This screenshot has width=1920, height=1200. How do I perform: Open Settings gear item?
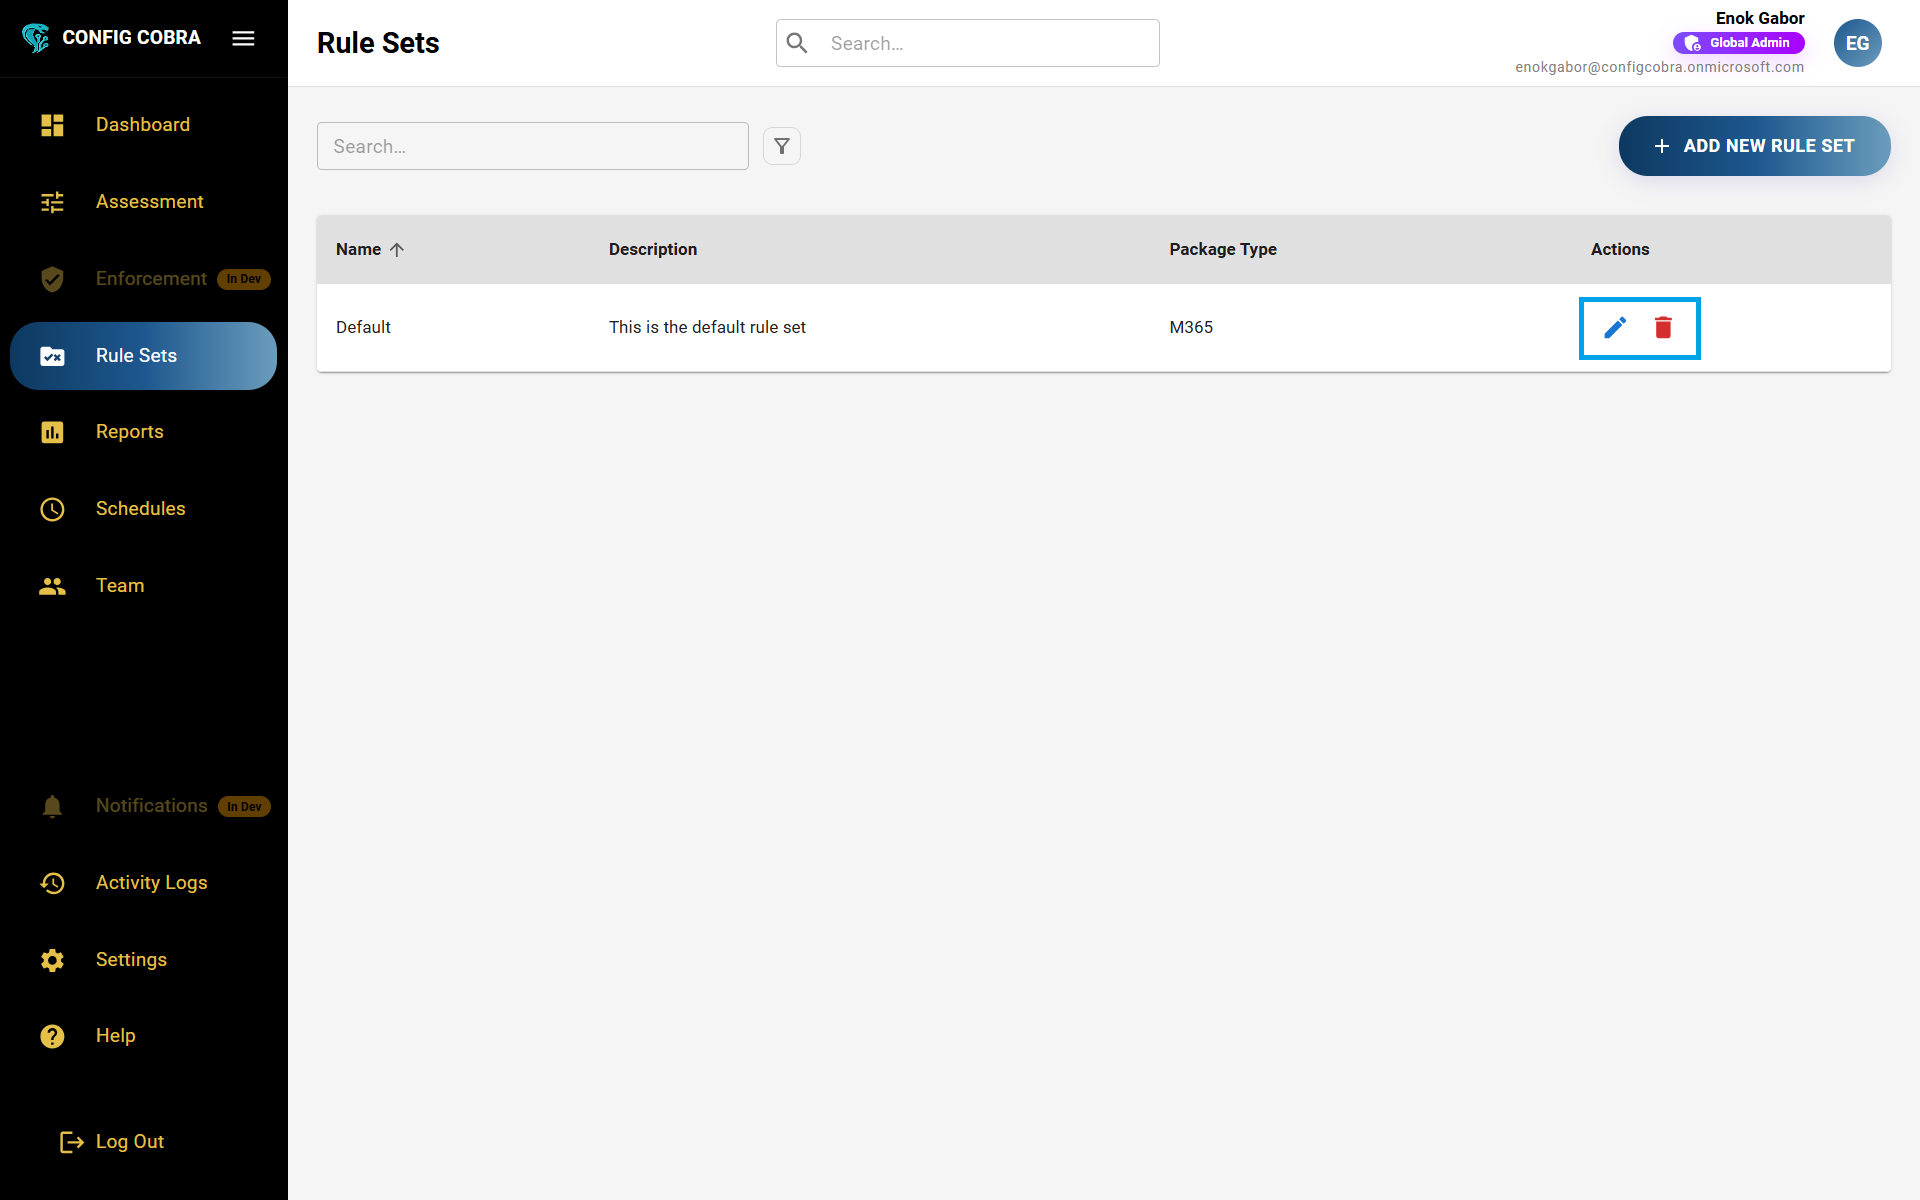click(x=131, y=960)
